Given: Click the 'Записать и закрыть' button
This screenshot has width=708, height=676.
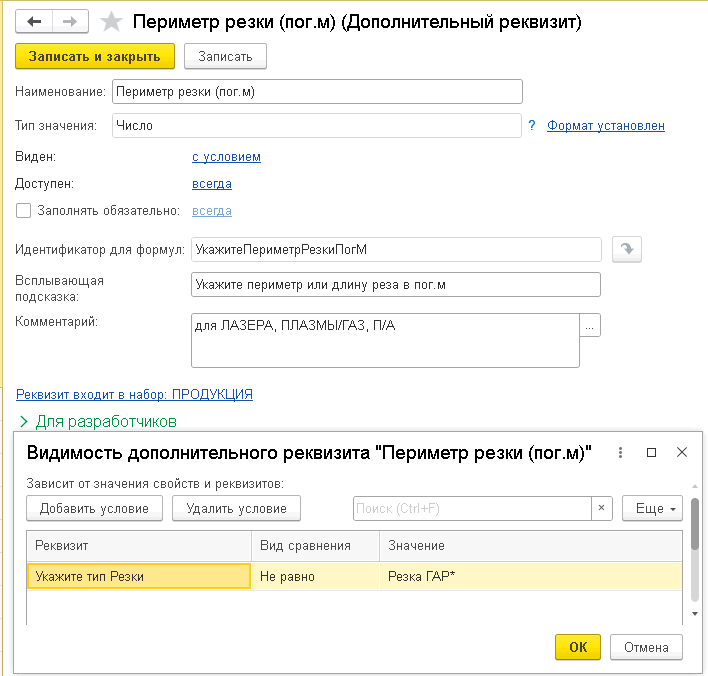Looking at the screenshot, I should pos(95,56).
